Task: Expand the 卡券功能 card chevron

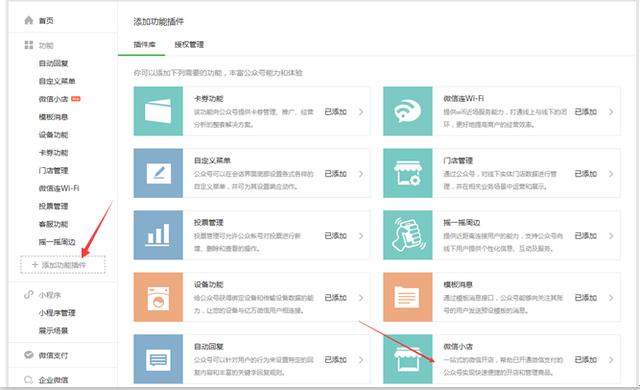Action: 361,111
